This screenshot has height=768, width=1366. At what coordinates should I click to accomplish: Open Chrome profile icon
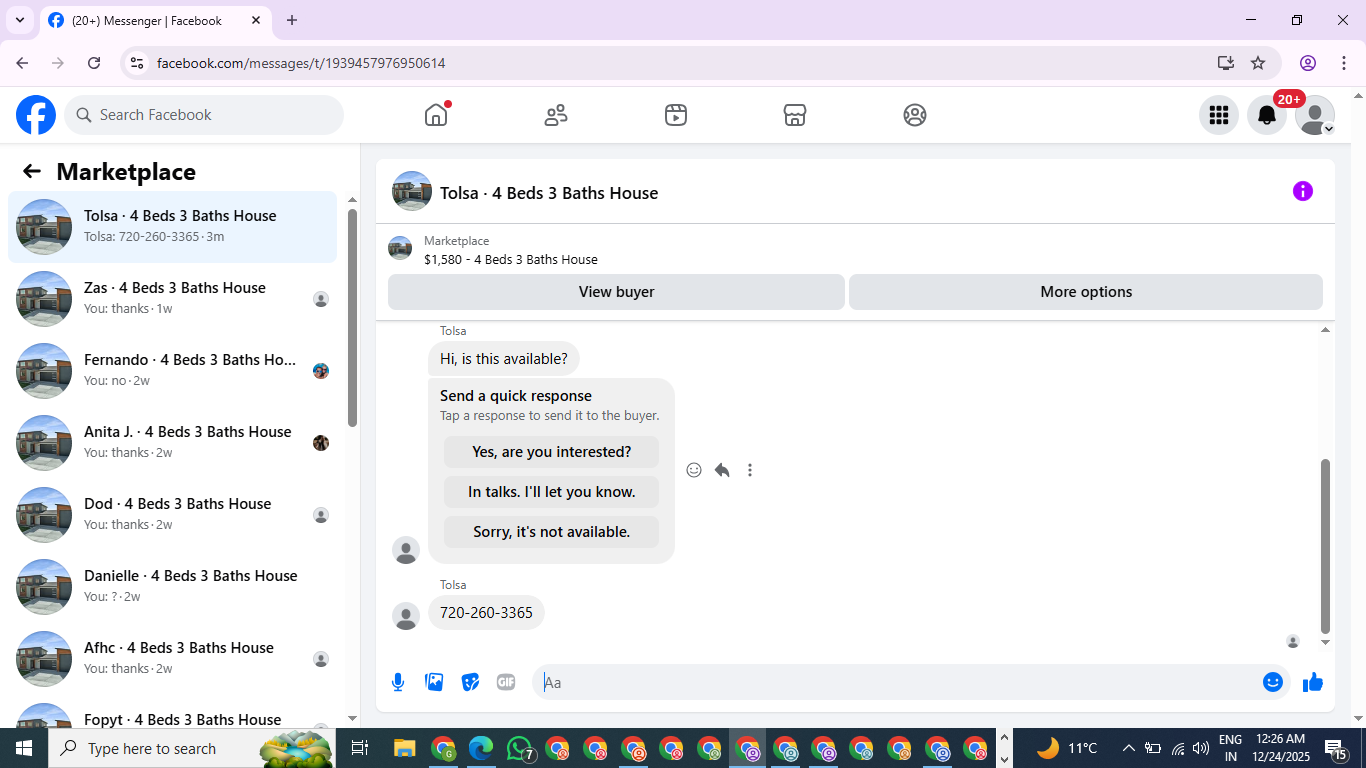1308,63
